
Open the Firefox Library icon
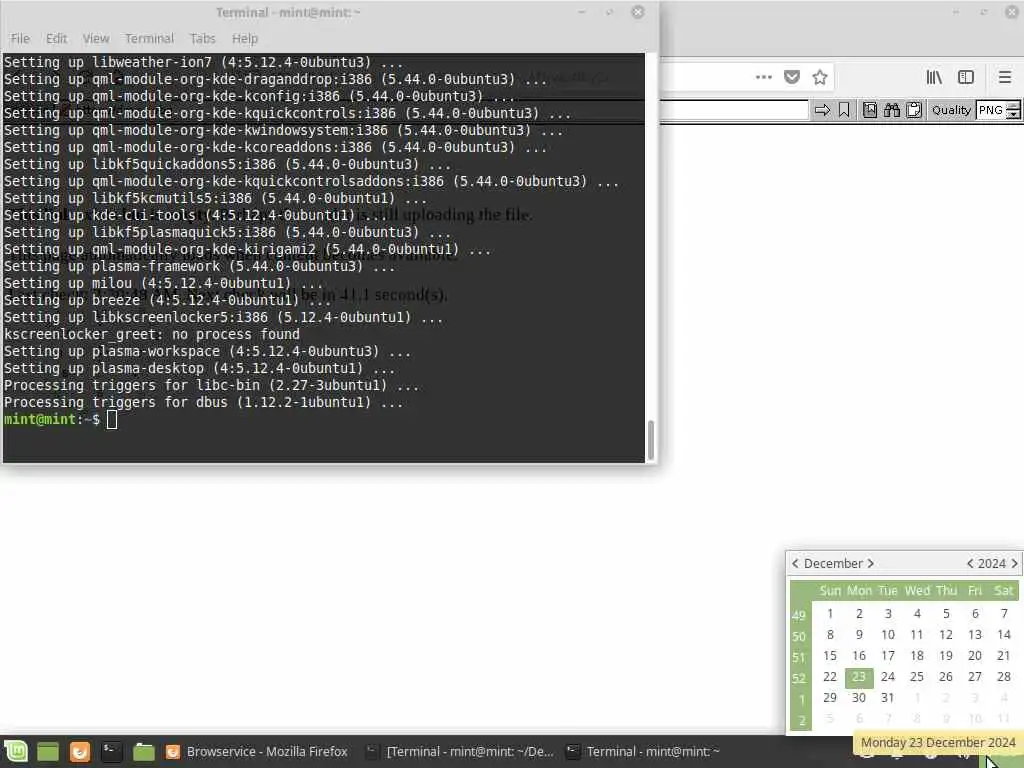click(934, 77)
